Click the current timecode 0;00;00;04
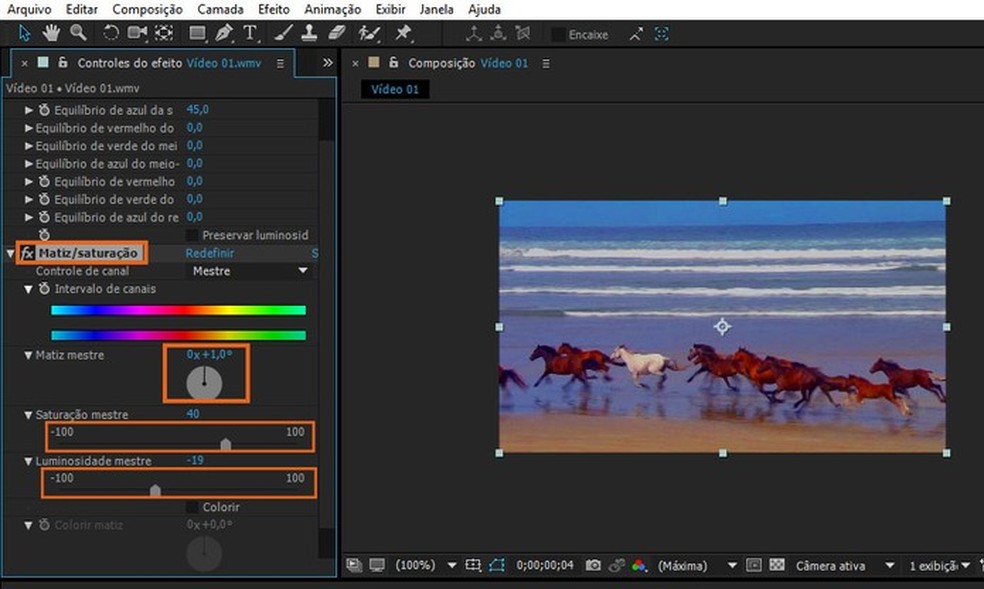The width and height of the screenshot is (984, 589). tap(544, 565)
